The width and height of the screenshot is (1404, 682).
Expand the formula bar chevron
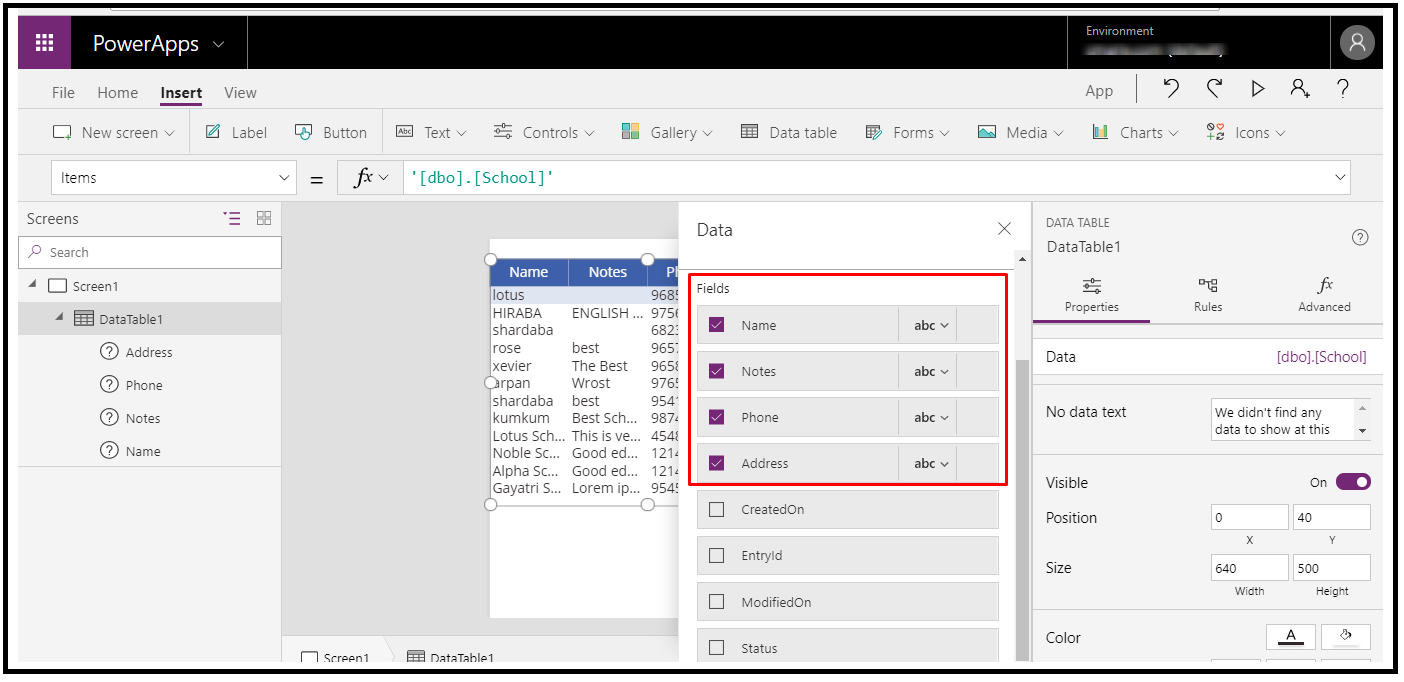1340,177
